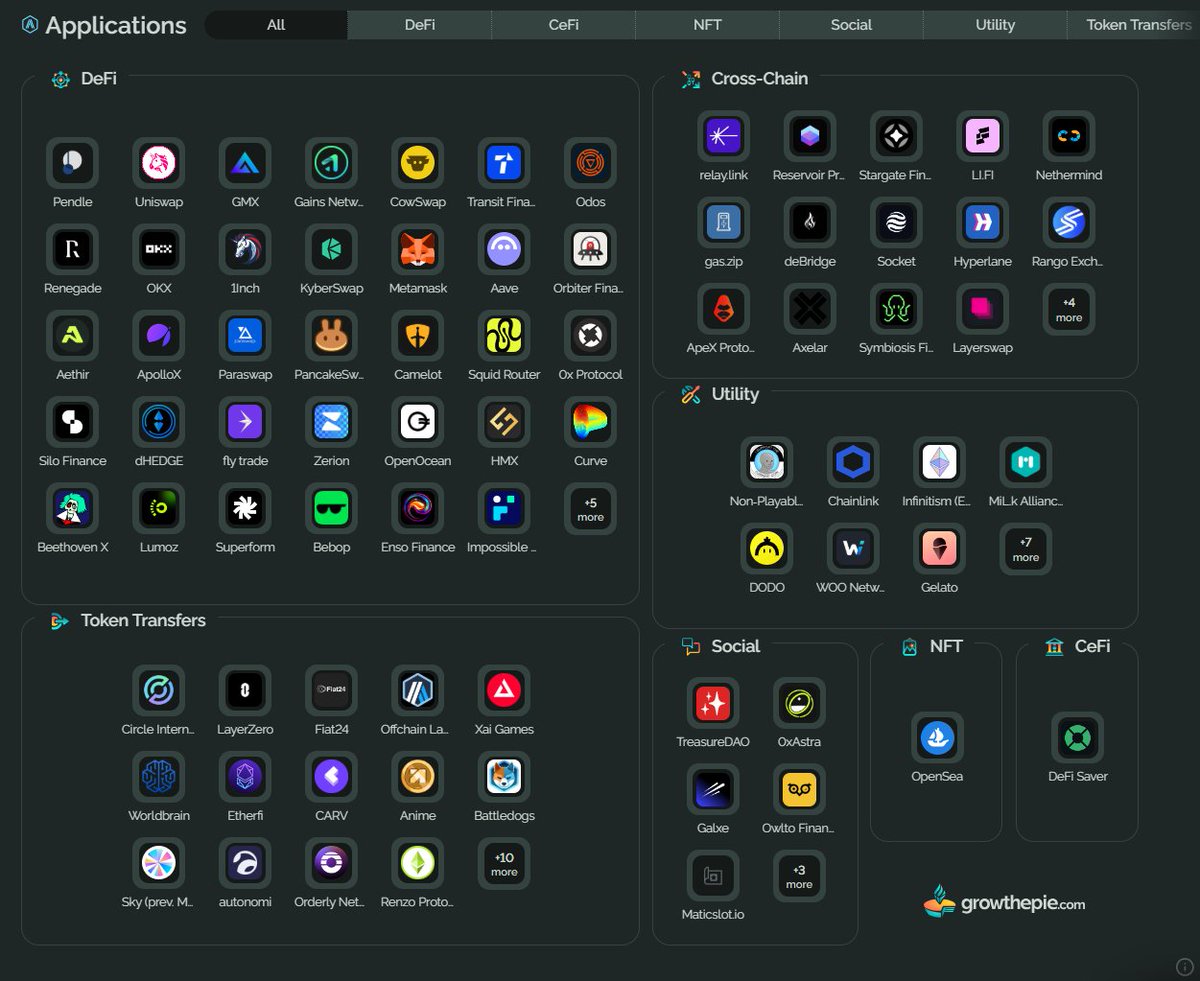The image size is (1200, 981).
Task: Switch to the Utility tab
Action: [x=995, y=25]
